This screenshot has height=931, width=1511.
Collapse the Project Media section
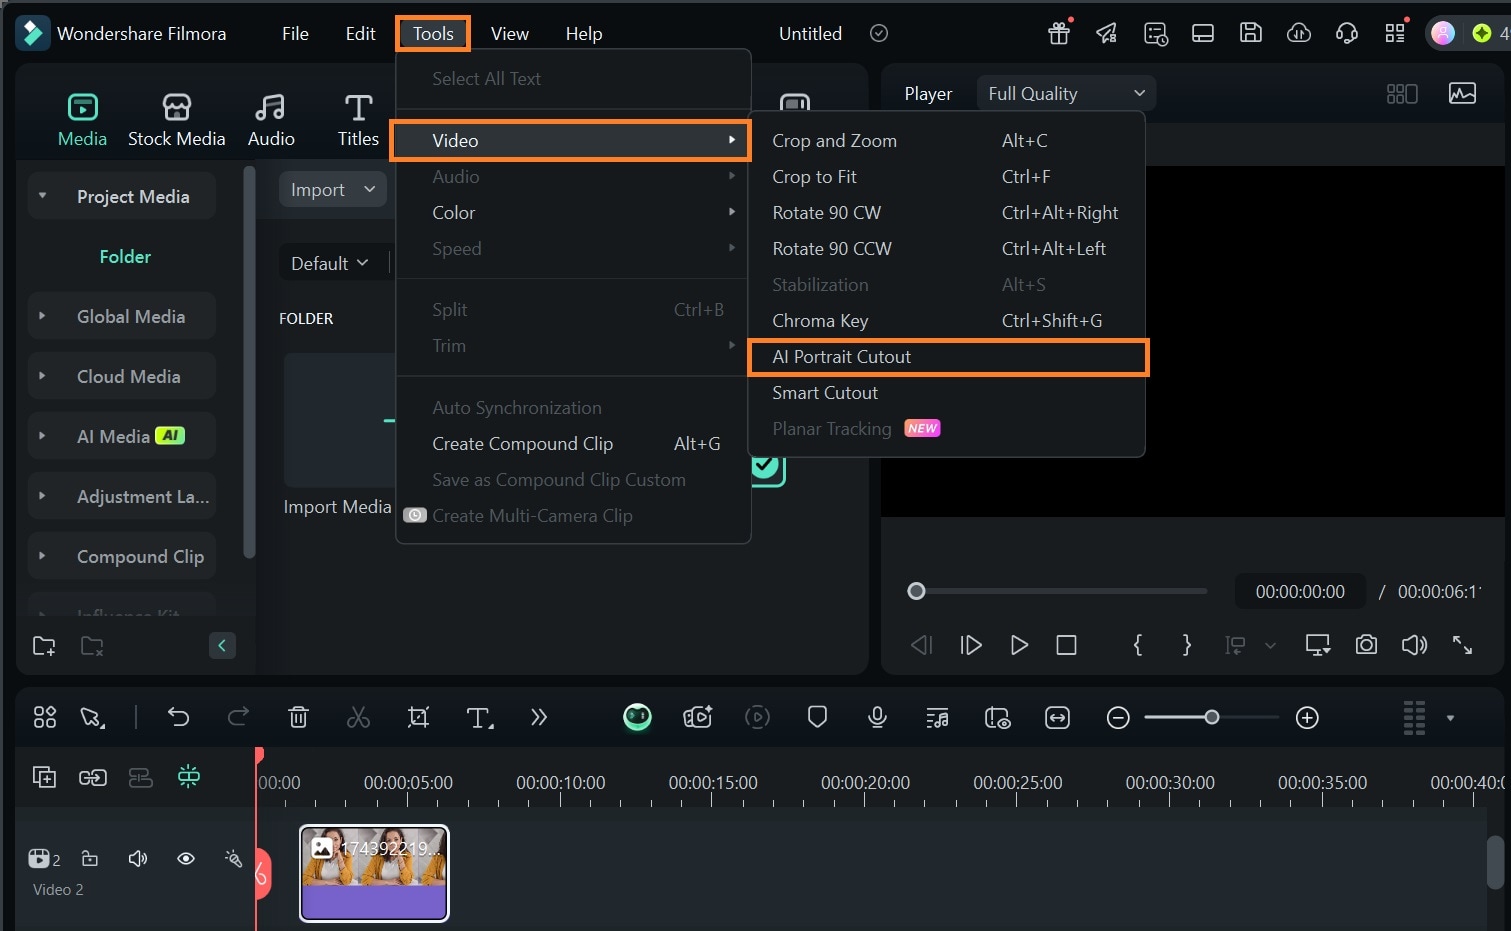coord(42,196)
